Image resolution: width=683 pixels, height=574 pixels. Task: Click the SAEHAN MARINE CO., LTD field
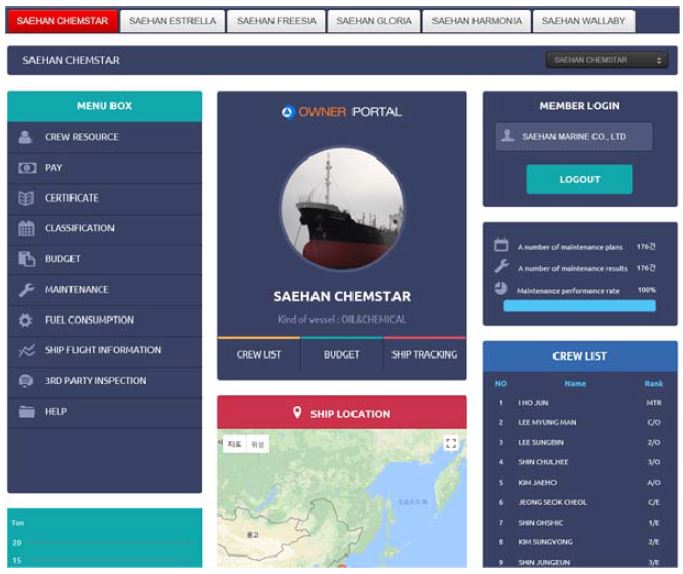pyautogui.click(x=574, y=136)
